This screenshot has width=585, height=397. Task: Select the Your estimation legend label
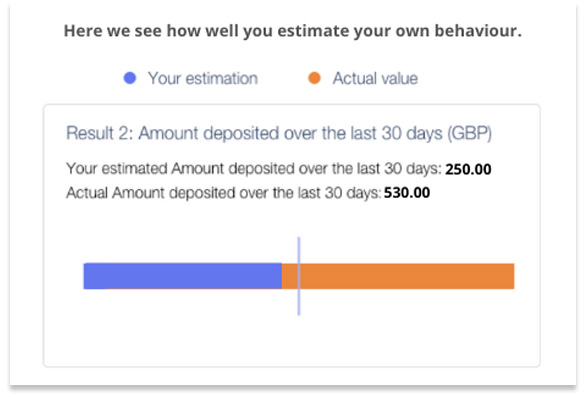click(x=203, y=78)
